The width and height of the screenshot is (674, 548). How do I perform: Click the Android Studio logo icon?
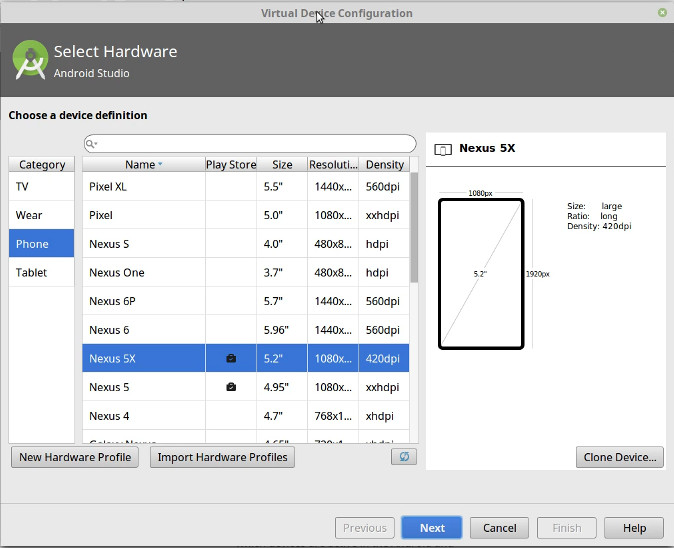coord(30,60)
